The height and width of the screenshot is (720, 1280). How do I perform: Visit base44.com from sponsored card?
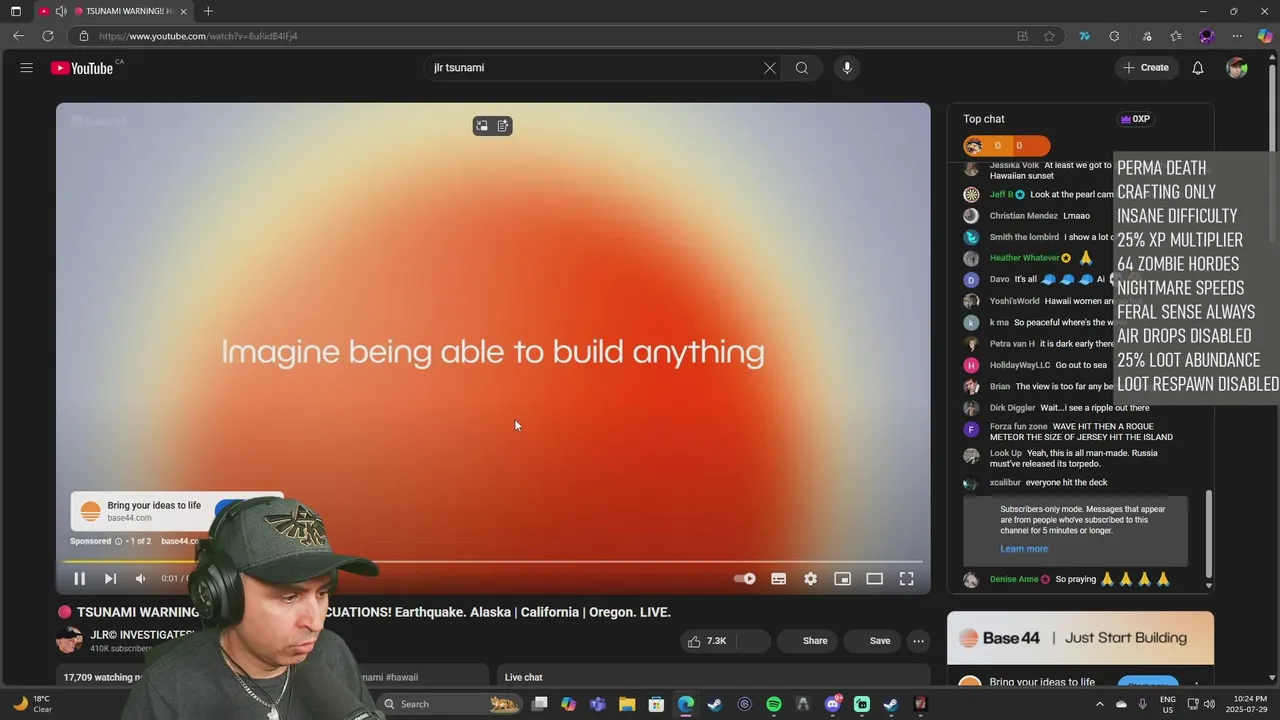[130, 518]
